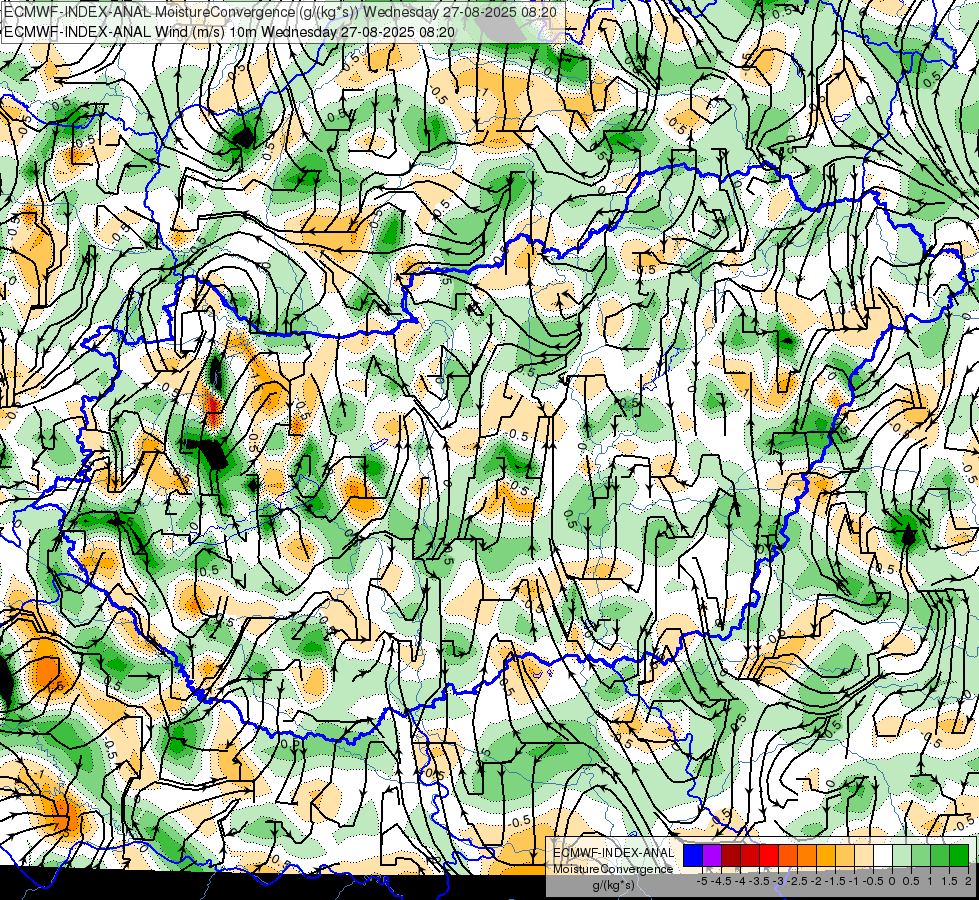The width and height of the screenshot is (979, 900).
Task: Click ECMWF-INDEX-ANAL text in the legend box
Action: pyautogui.click(x=613, y=853)
